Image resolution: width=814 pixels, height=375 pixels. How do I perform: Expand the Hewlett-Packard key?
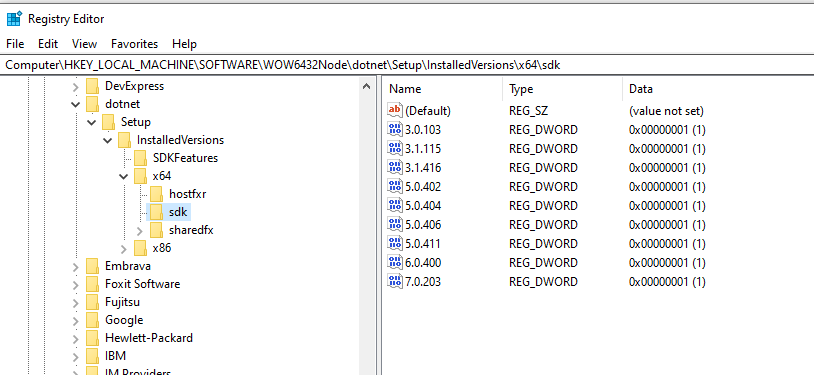76,339
